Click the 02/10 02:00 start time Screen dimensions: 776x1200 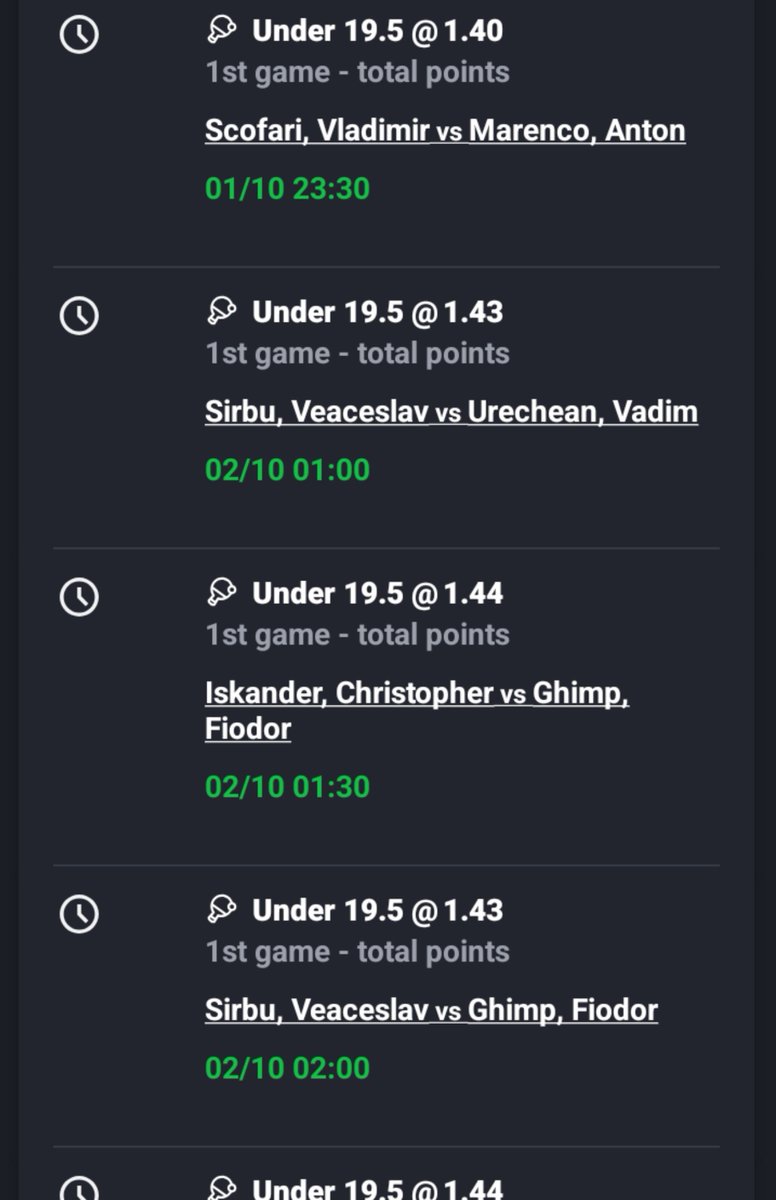pyautogui.click(x=287, y=1068)
